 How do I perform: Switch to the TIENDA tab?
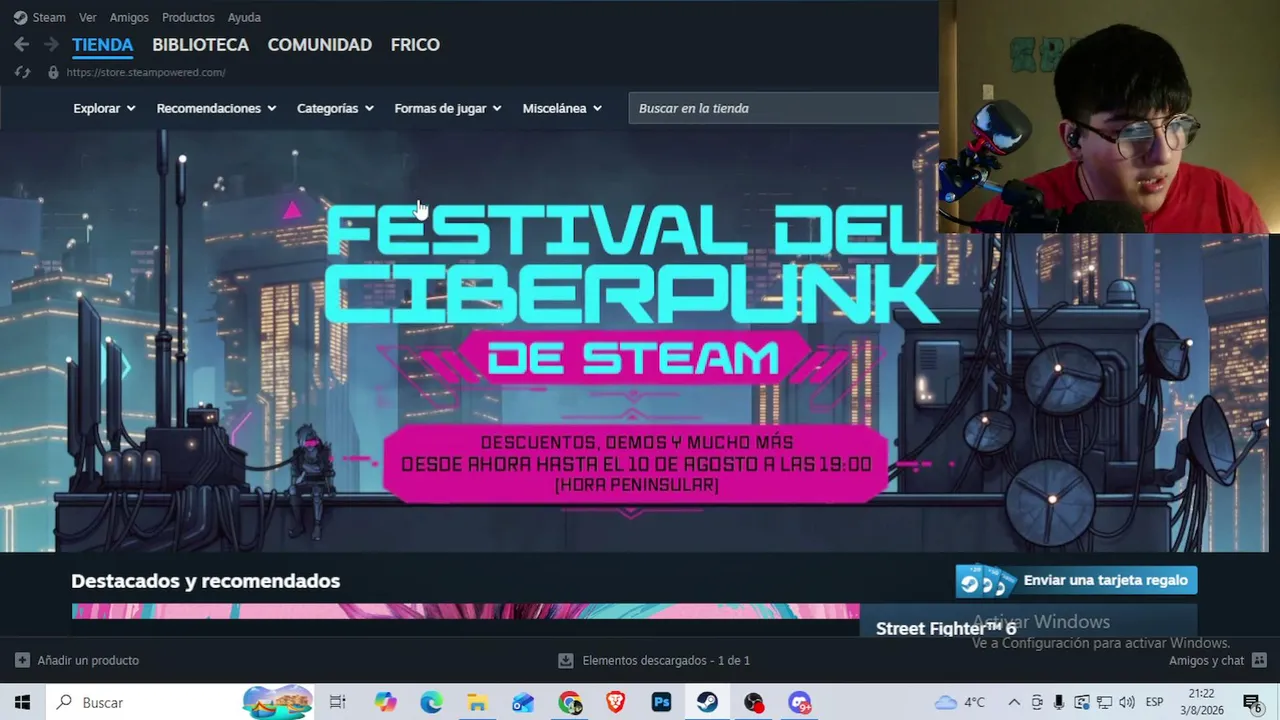pyautogui.click(x=102, y=45)
